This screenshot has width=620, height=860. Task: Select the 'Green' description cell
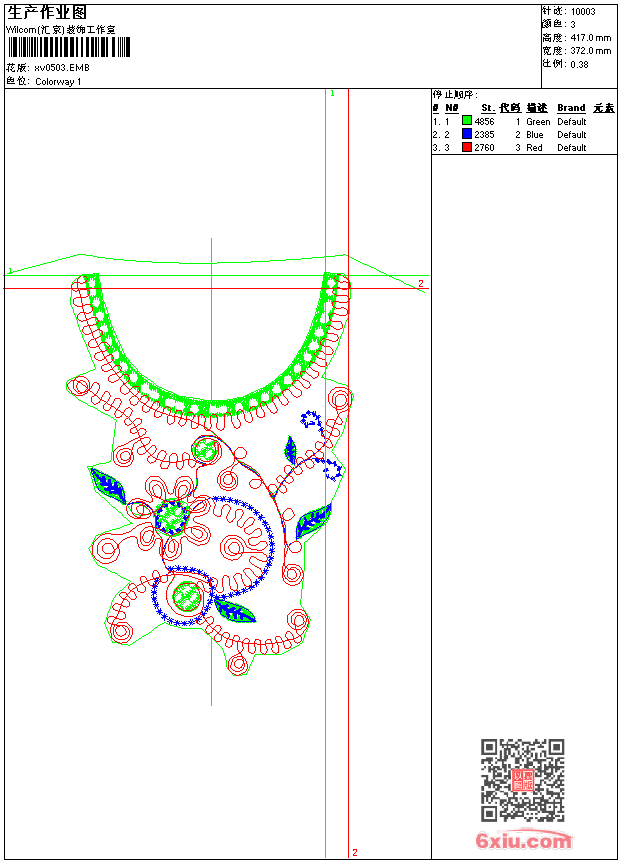pos(538,122)
